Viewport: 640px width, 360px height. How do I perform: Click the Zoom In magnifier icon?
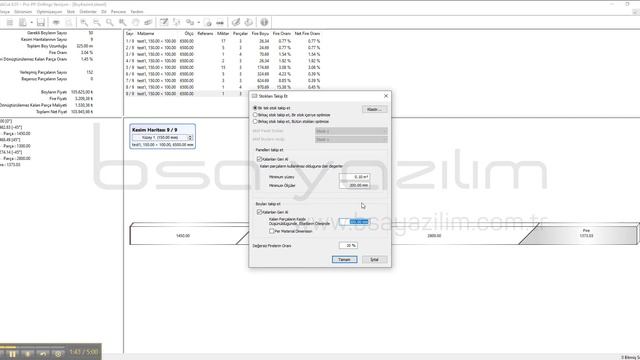point(84,22)
